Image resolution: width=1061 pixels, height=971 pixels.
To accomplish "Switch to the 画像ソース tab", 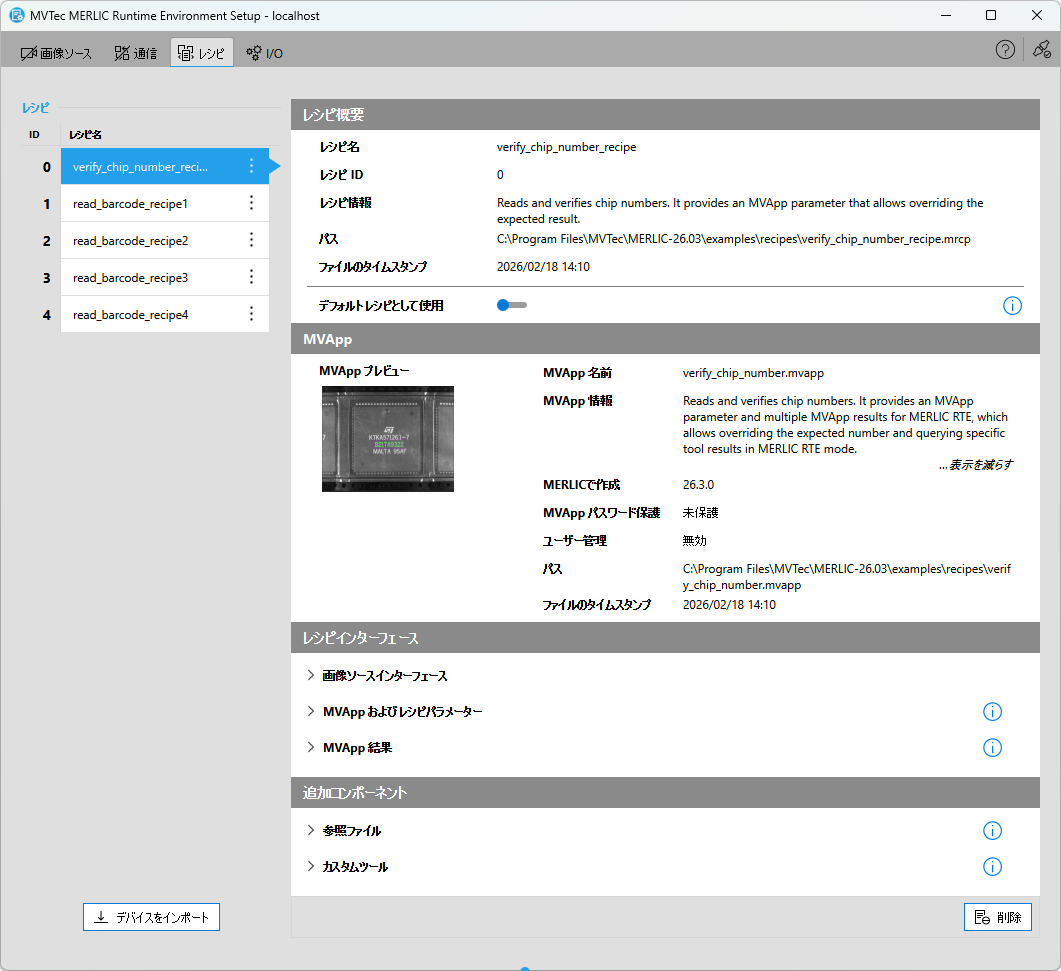I will pyautogui.click(x=57, y=53).
